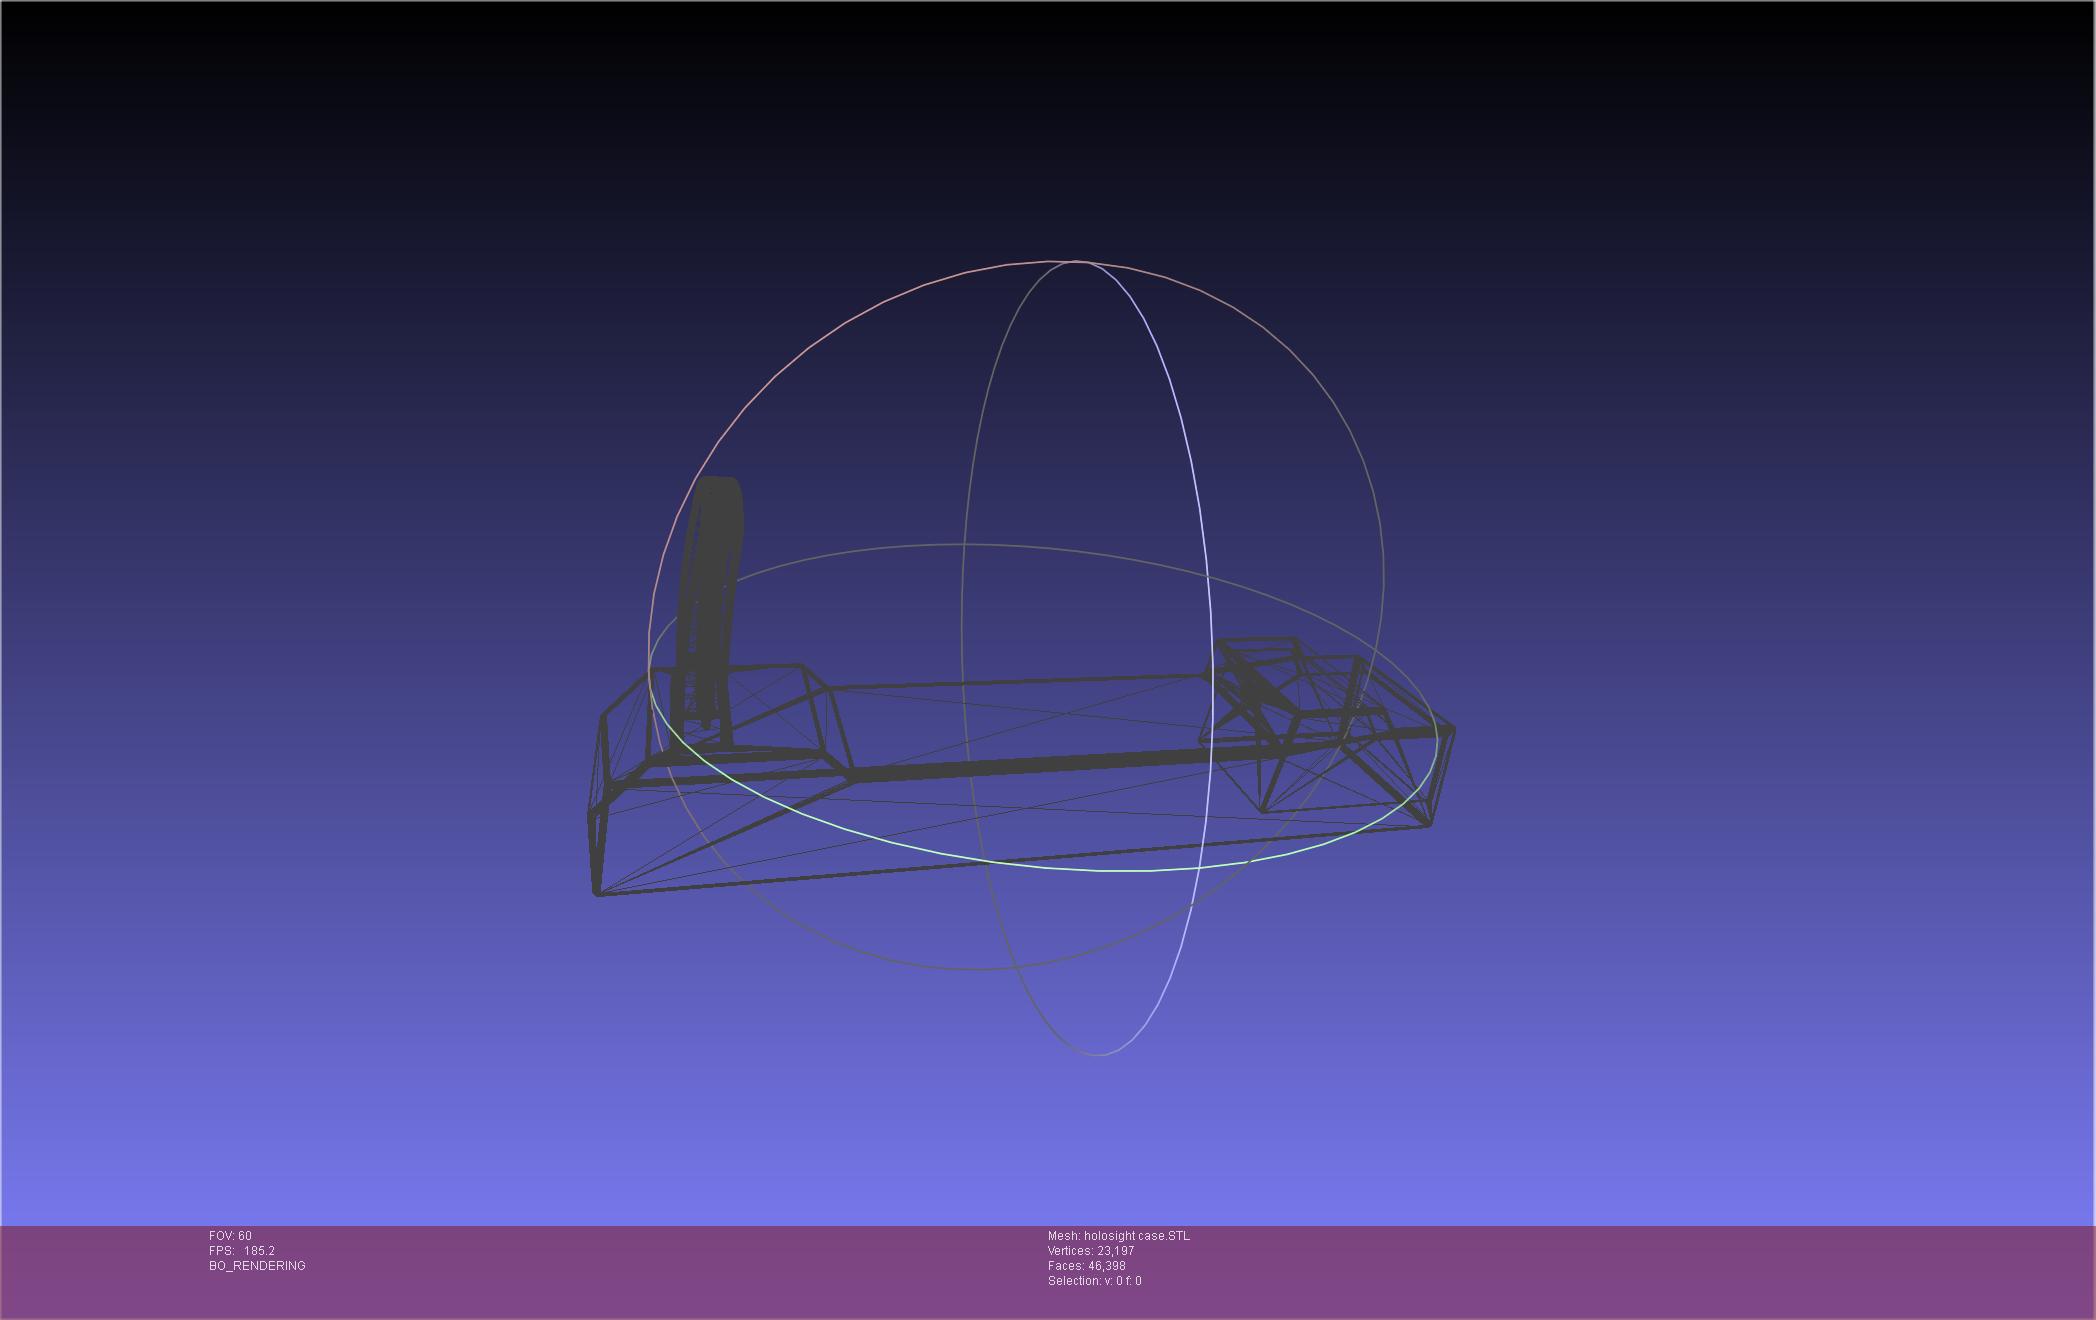Image resolution: width=2096 pixels, height=1320 pixels.
Task: Click the empty dark background above the trackball
Action: coord(1050,130)
